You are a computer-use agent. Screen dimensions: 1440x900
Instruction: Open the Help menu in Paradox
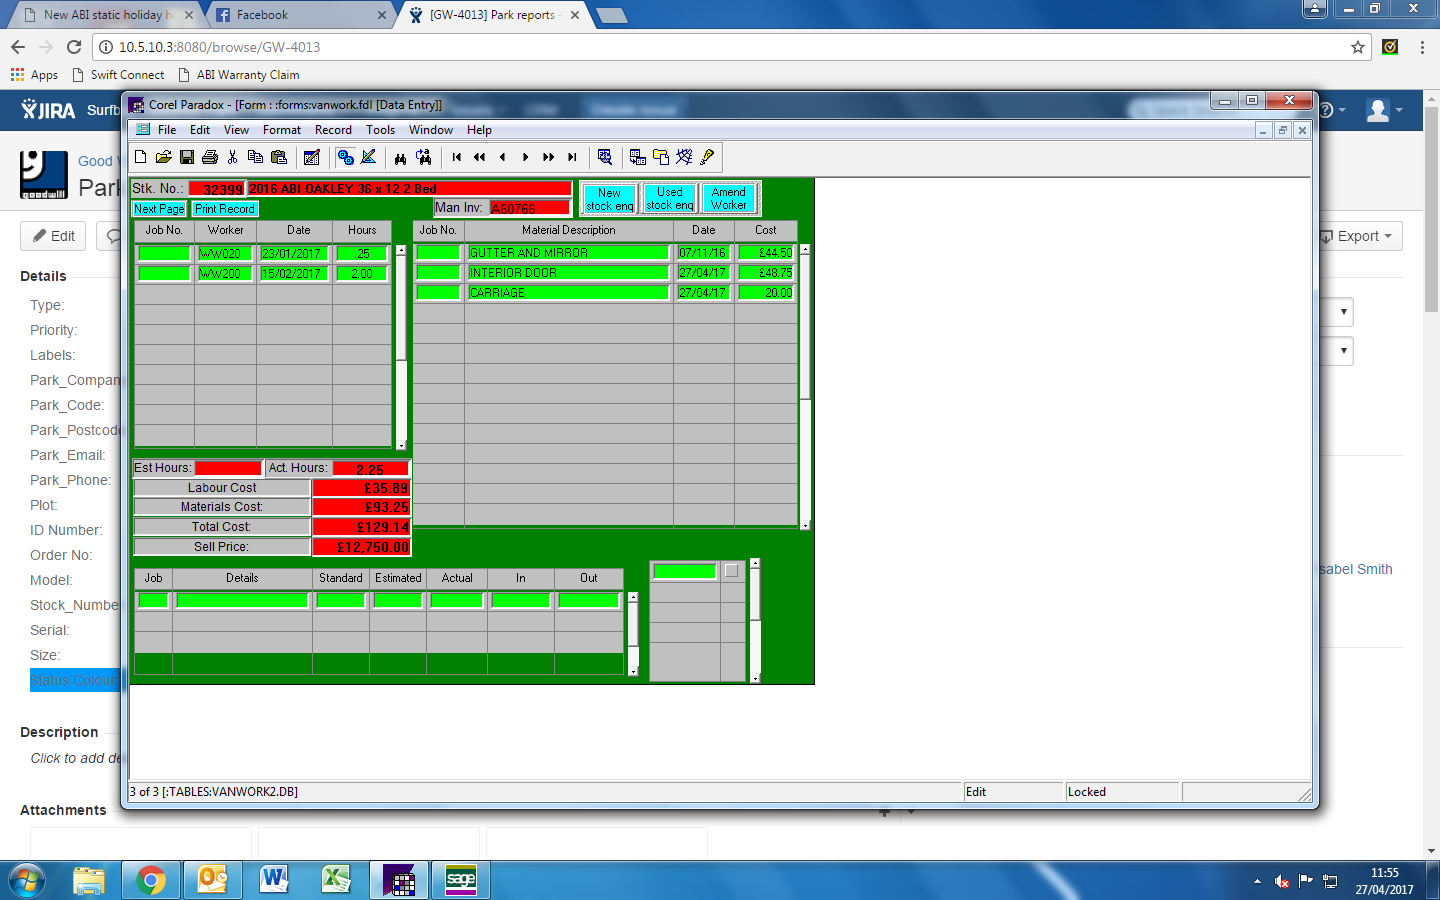click(479, 130)
